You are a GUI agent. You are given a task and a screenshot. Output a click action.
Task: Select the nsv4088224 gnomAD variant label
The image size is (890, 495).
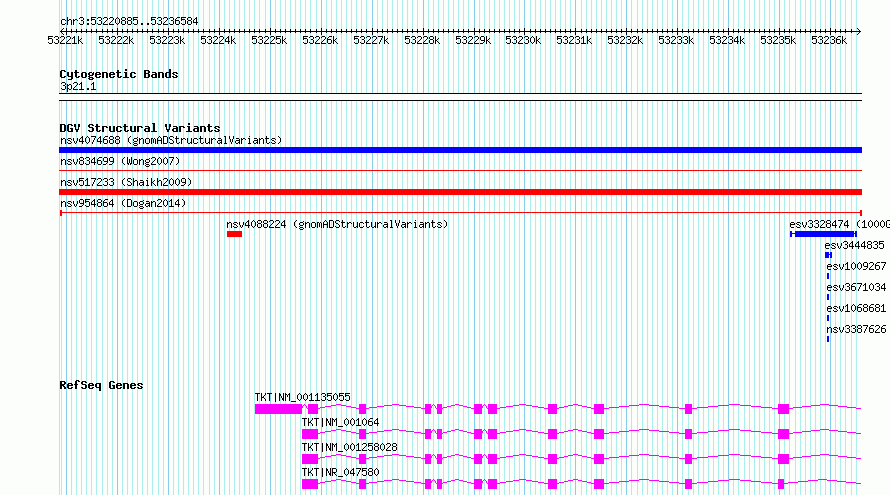(x=337, y=224)
